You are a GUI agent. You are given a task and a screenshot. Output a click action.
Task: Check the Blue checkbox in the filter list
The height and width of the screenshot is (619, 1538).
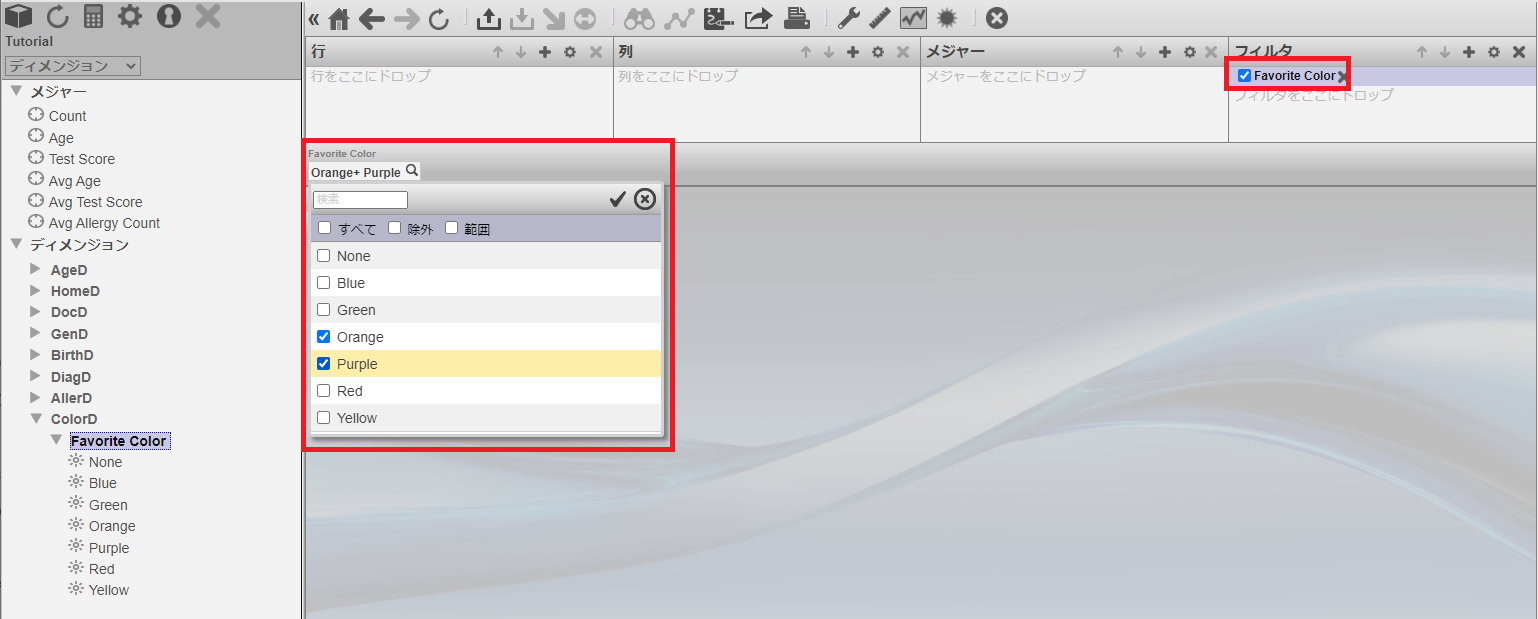(324, 283)
